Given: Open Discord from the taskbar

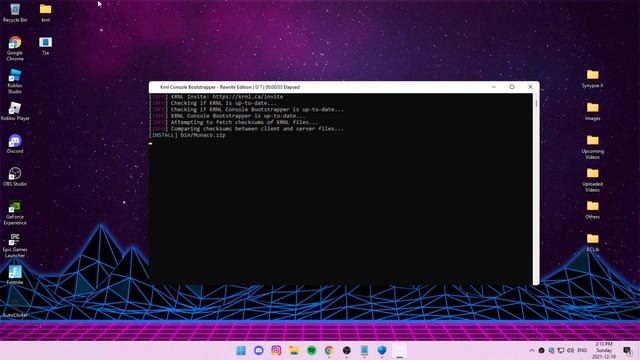Looking at the screenshot, I should [259, 350].
